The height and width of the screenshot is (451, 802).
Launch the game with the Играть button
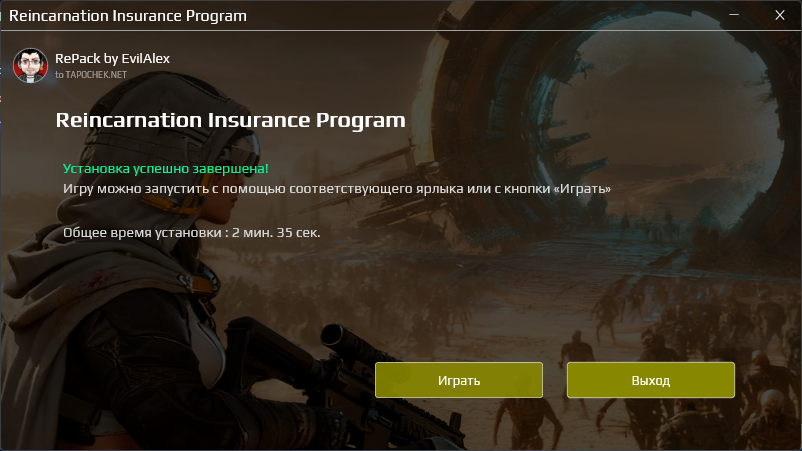click(x=459, y=380)
